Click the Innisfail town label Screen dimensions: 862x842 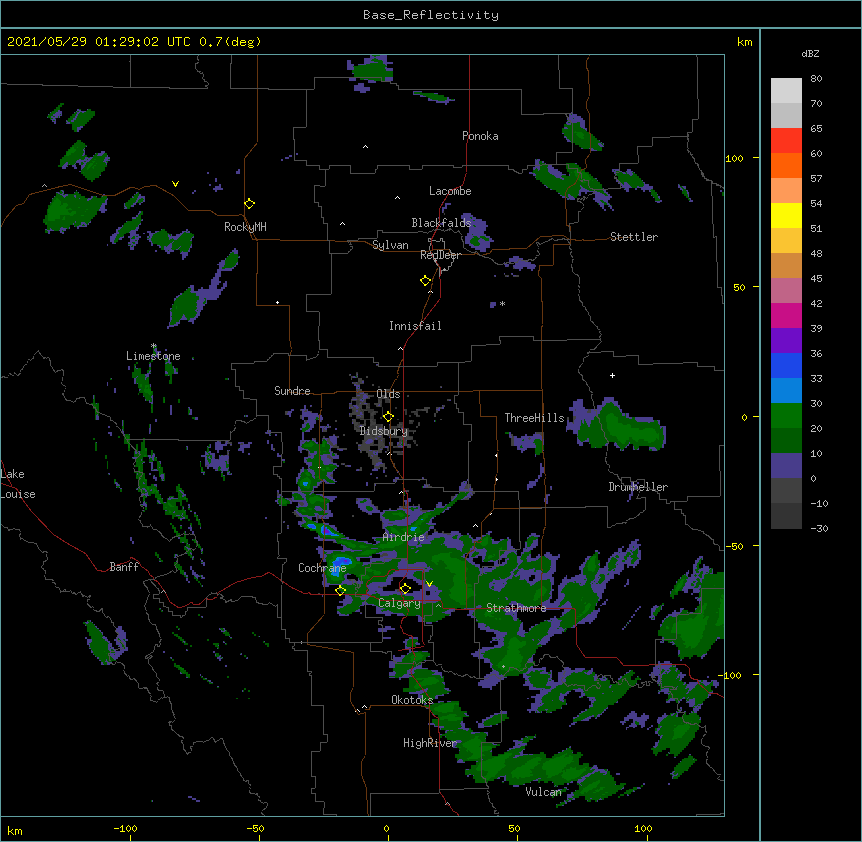415,326
